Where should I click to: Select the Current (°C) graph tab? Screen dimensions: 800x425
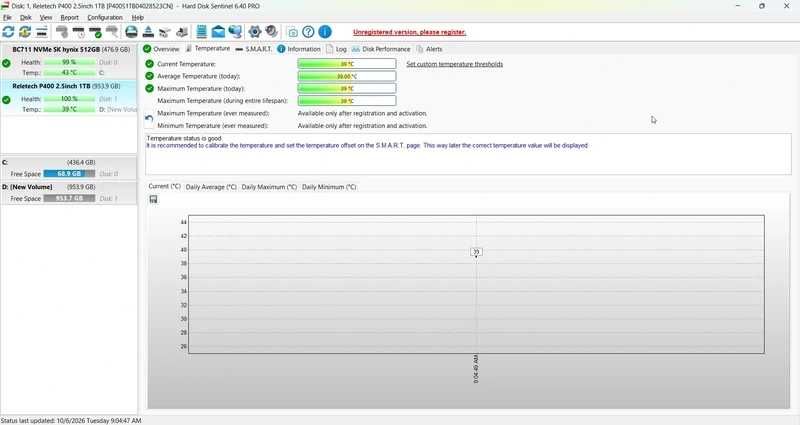164,187
